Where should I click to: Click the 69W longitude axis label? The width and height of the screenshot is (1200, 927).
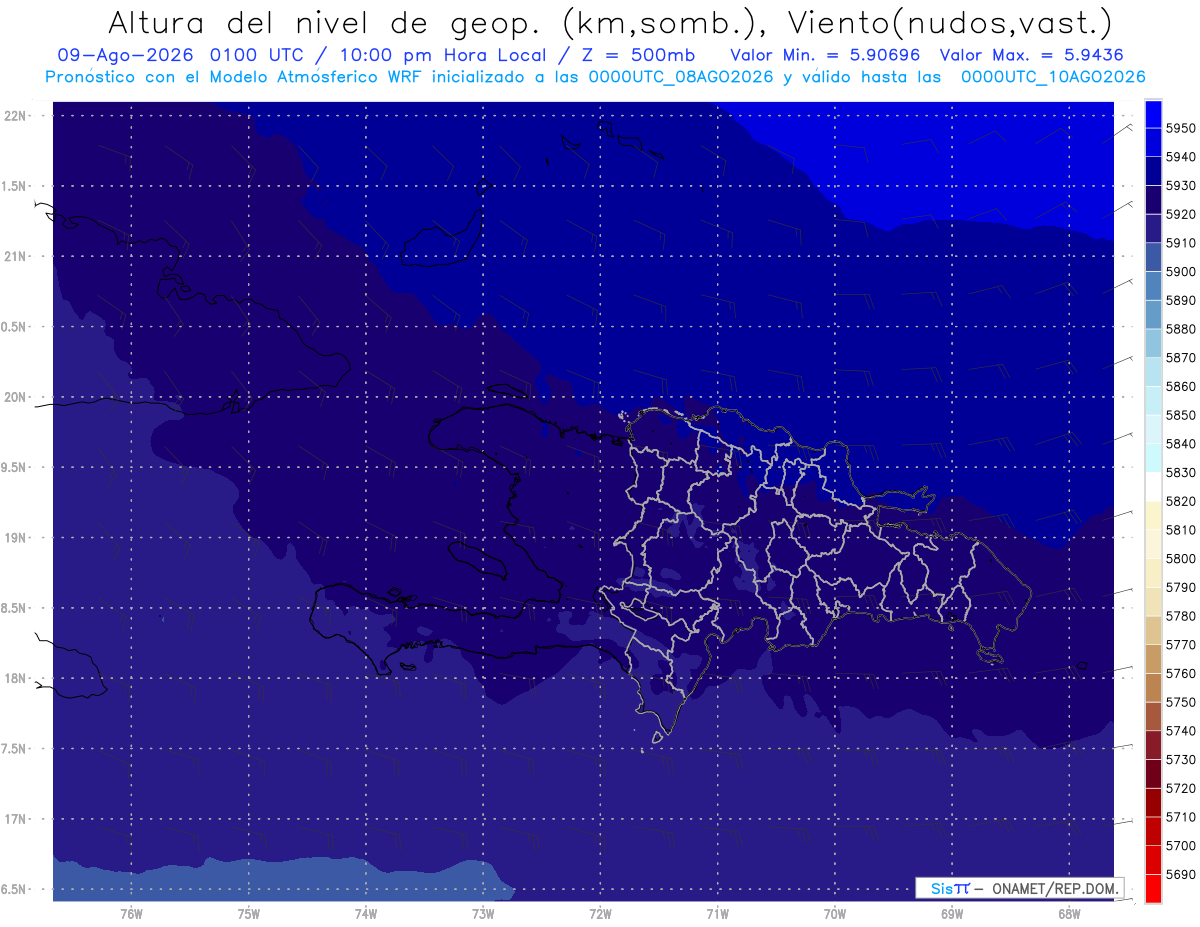(x=951, y=913)
